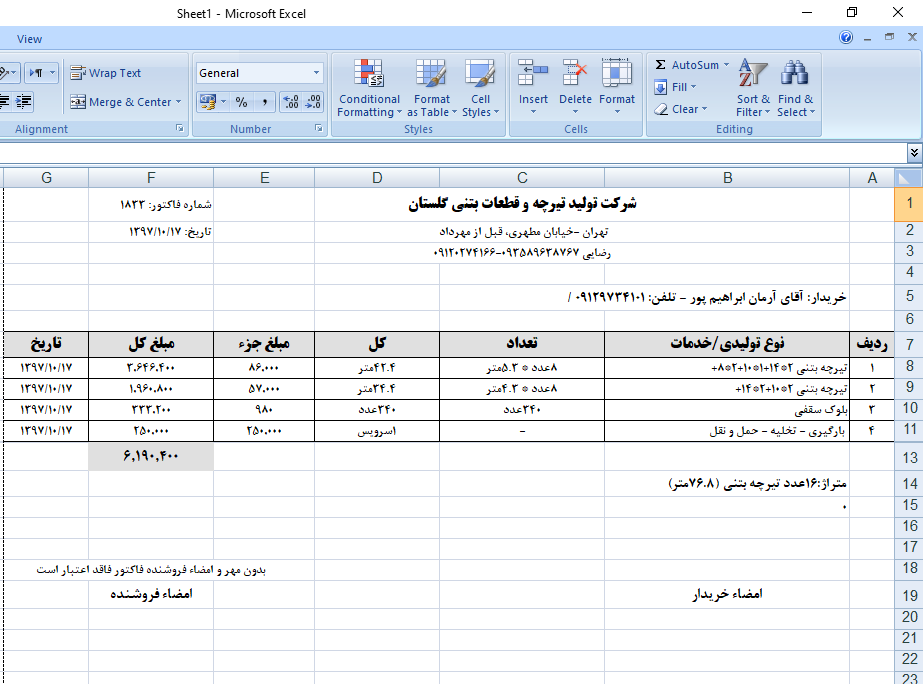This screenshot has height=684, width=923.
Task: Open the Cell Styles gallery
Action: click(480, 88)
